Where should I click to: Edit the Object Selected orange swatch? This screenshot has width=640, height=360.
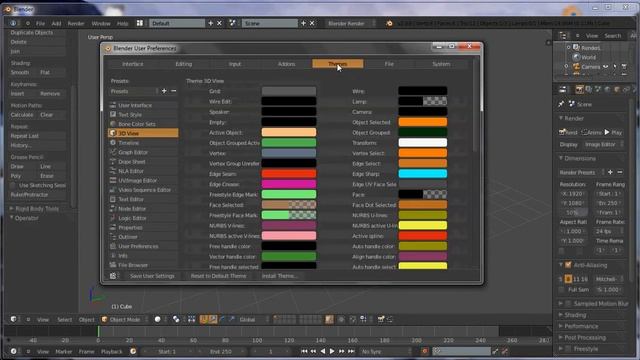pos(422,122)
